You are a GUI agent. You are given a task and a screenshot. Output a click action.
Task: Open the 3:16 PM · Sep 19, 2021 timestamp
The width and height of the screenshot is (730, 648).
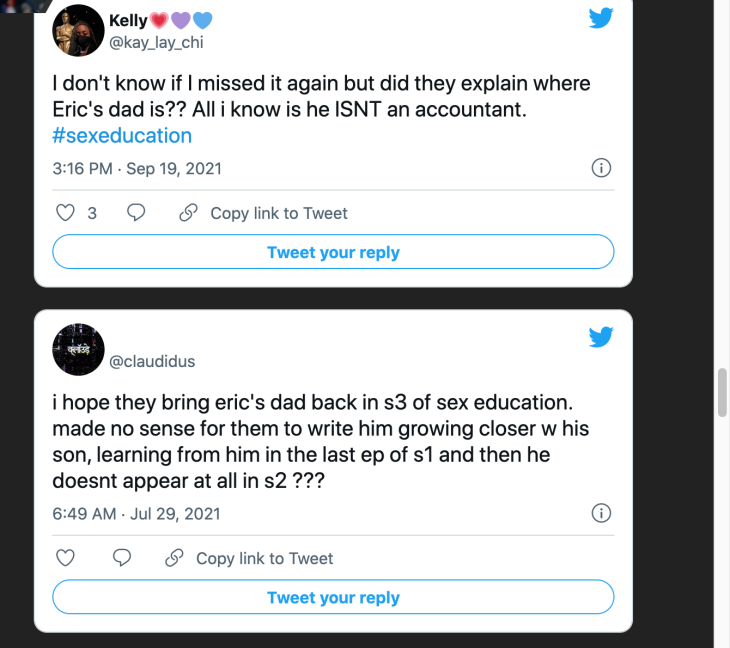pos(137,168)
